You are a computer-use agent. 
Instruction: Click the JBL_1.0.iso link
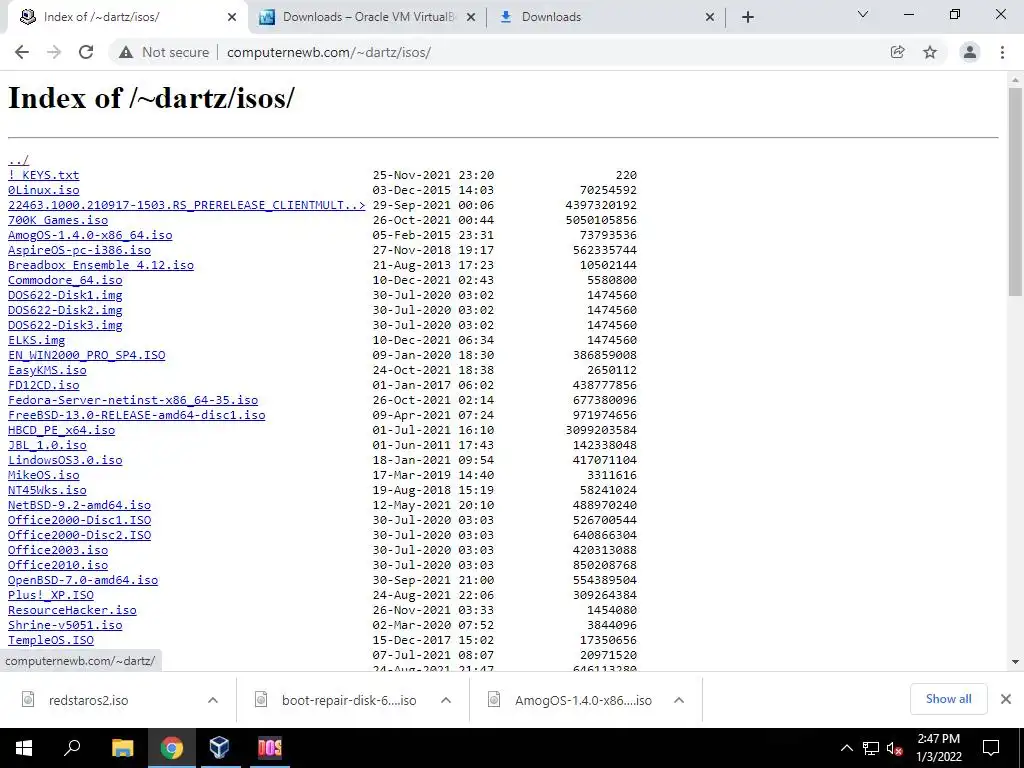pyautogui.click(x=47, y=445)
